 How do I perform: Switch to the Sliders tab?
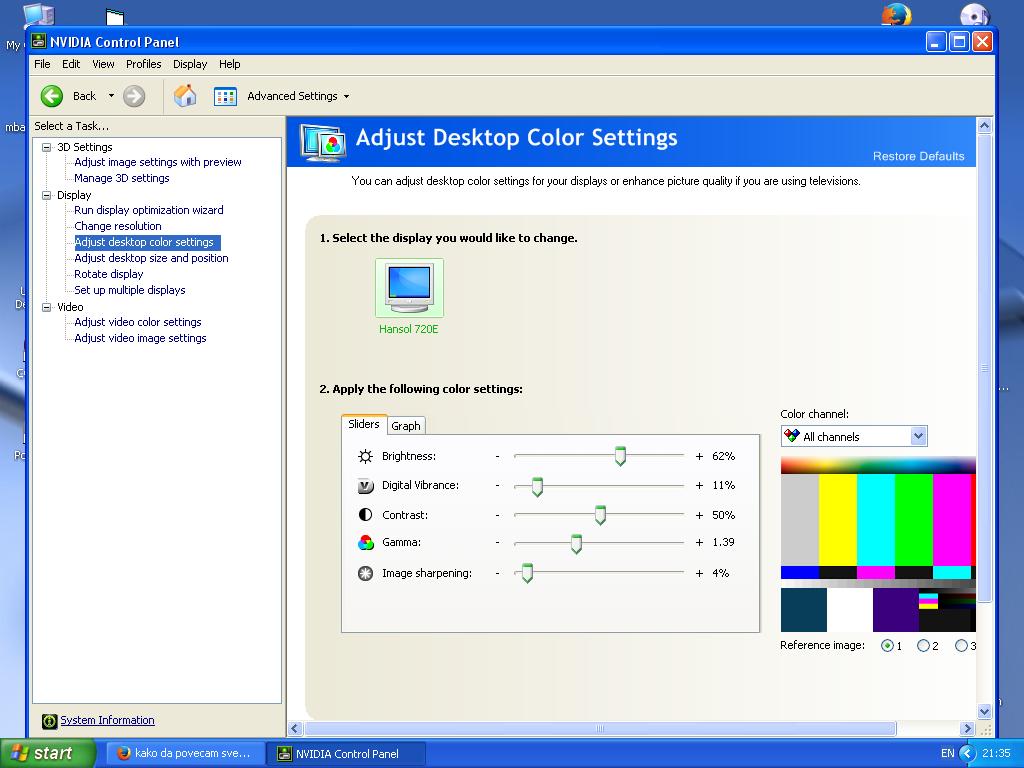364,424
